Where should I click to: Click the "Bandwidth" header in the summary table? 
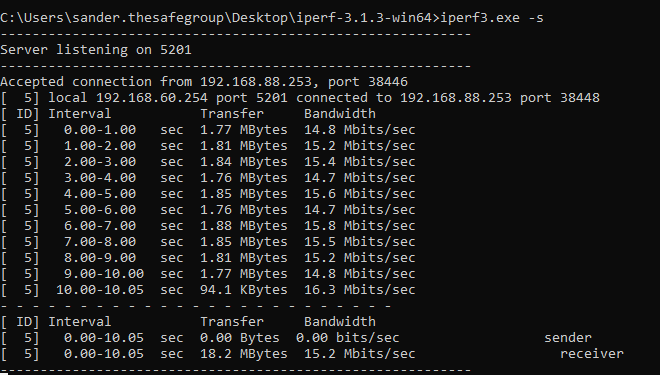click(340, 322)
